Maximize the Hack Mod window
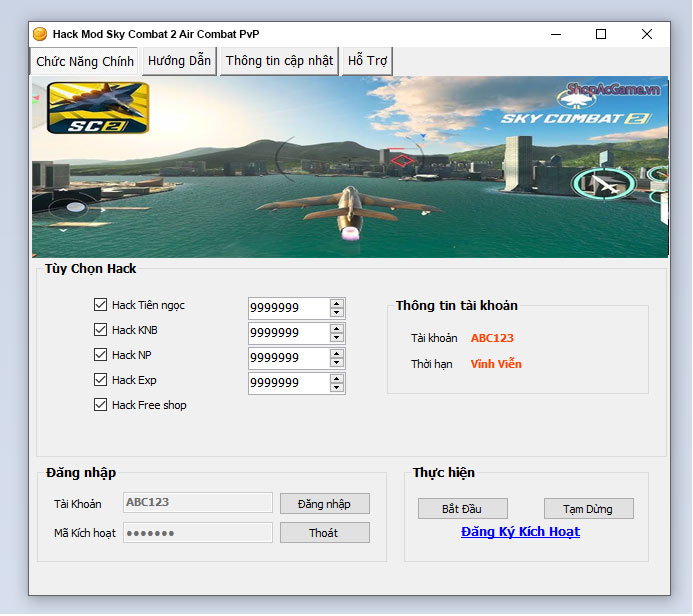693x616 pixels. pos(601,34)
